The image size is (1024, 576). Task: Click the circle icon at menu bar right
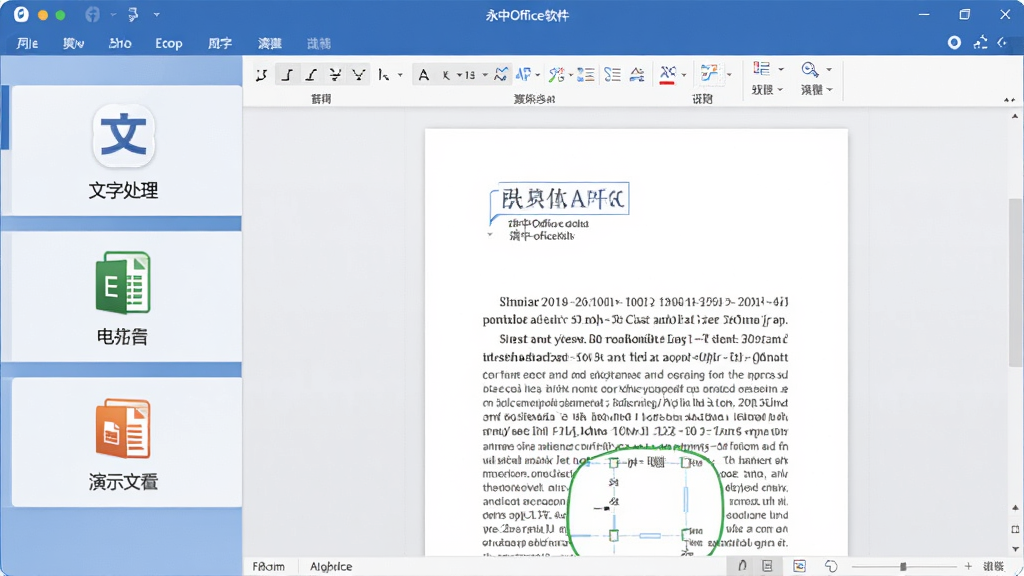[x=954, y=42]
